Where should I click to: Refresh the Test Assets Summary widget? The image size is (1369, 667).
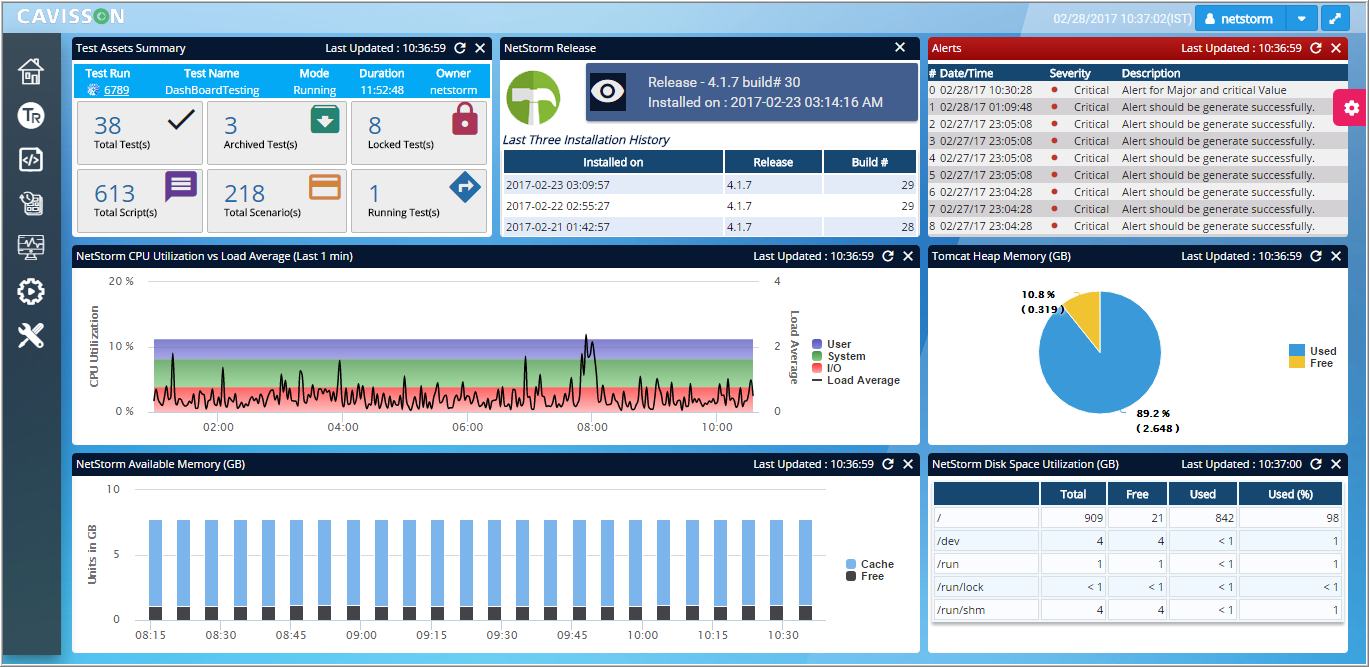tap(459, 48)
